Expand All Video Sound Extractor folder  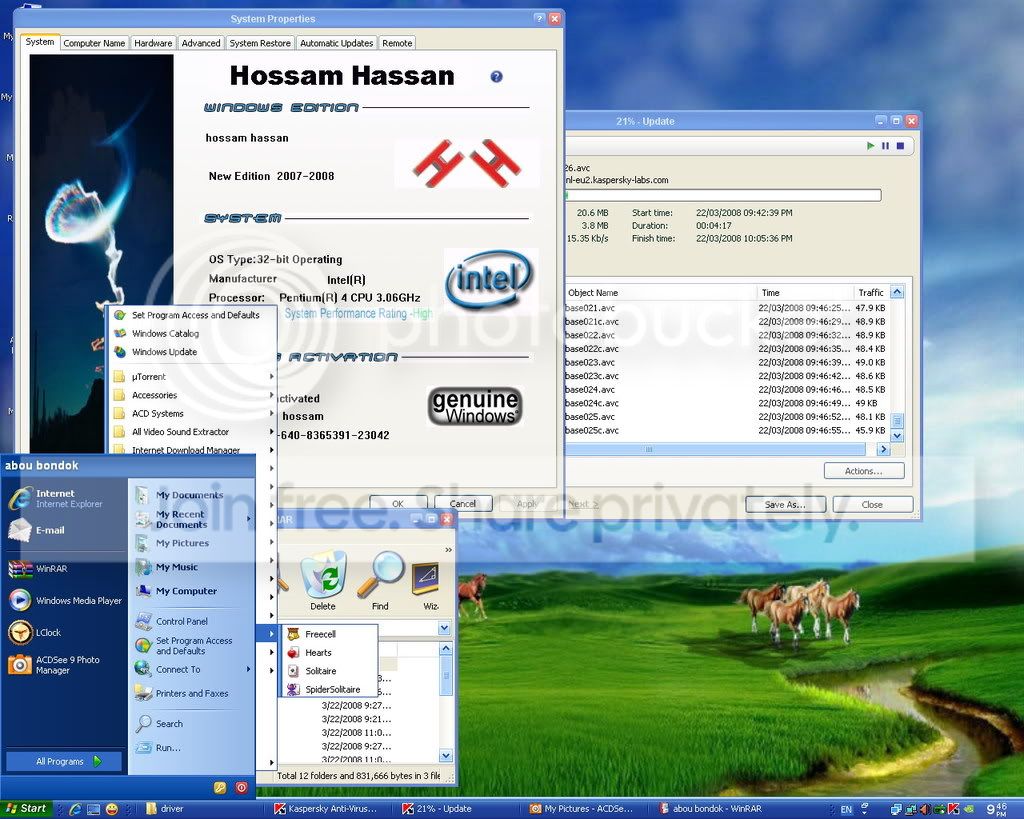(193, 432)
